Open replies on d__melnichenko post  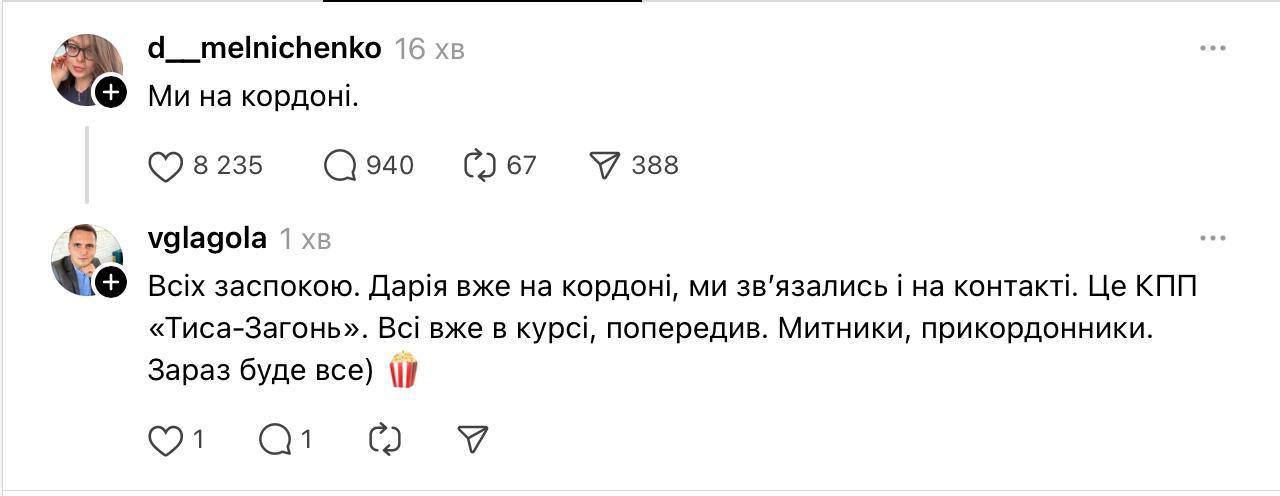tap(341, 165)
